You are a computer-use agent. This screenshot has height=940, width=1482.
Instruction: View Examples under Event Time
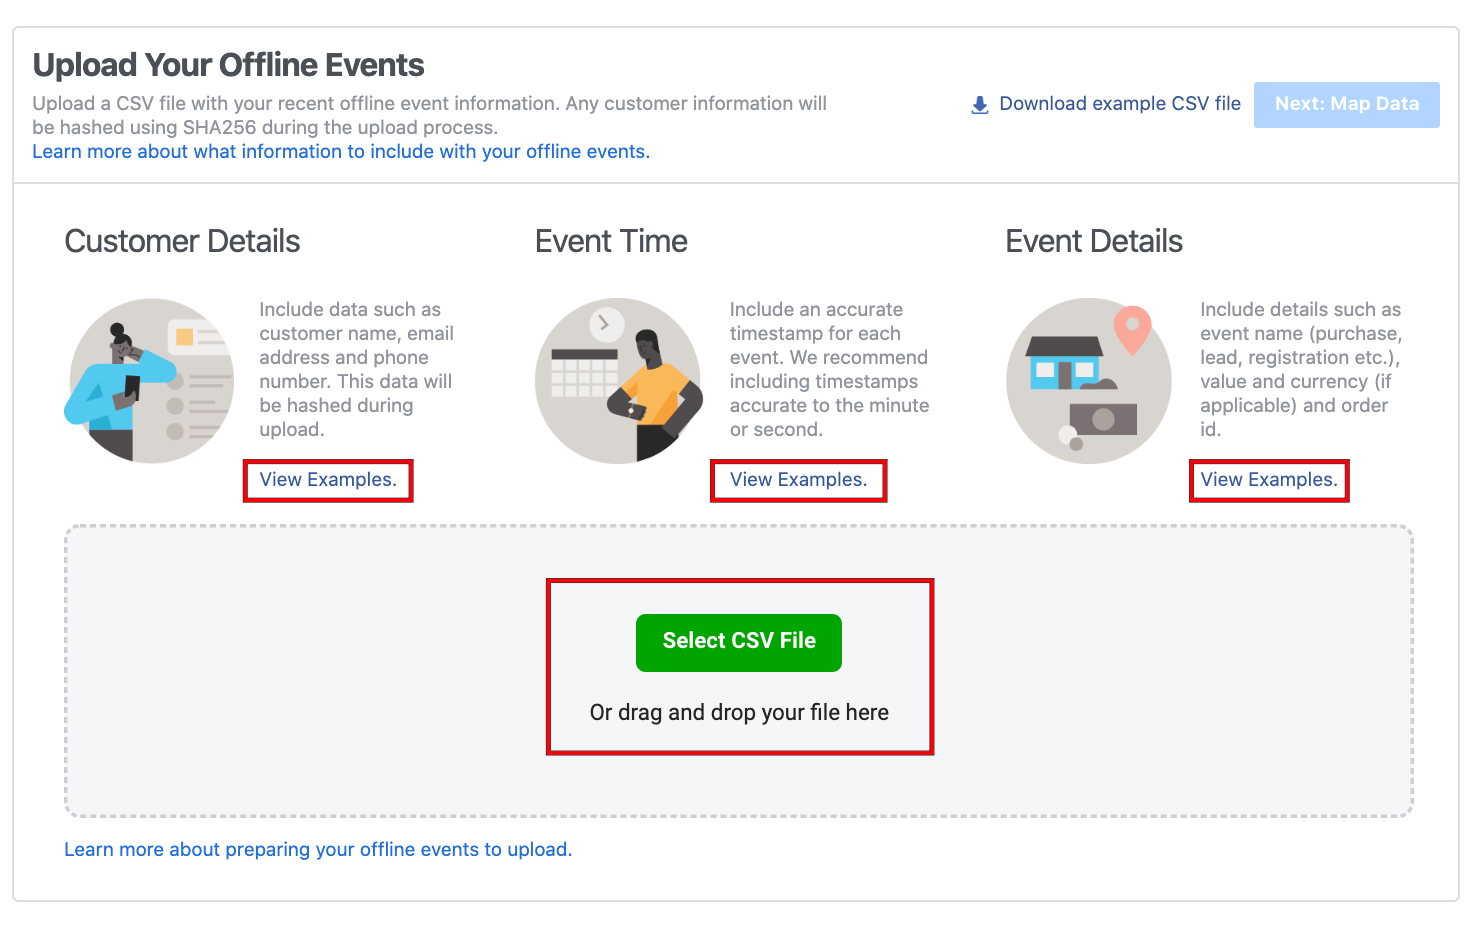coord(798,479)
